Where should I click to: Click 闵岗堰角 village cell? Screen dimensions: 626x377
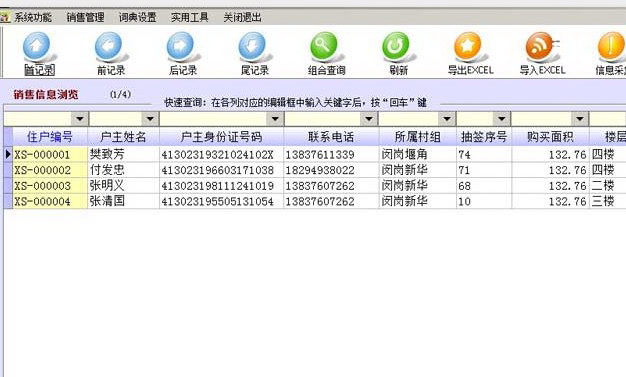pyautogui.click(x=417, y=154)
